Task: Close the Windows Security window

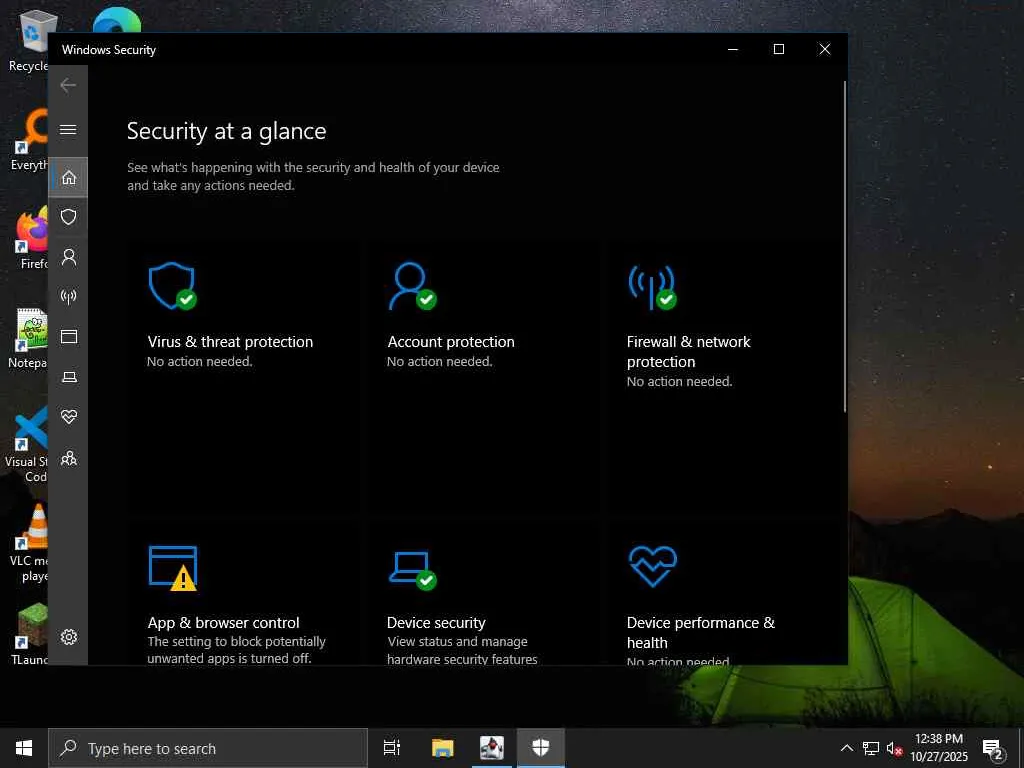Action: [825, 50]
